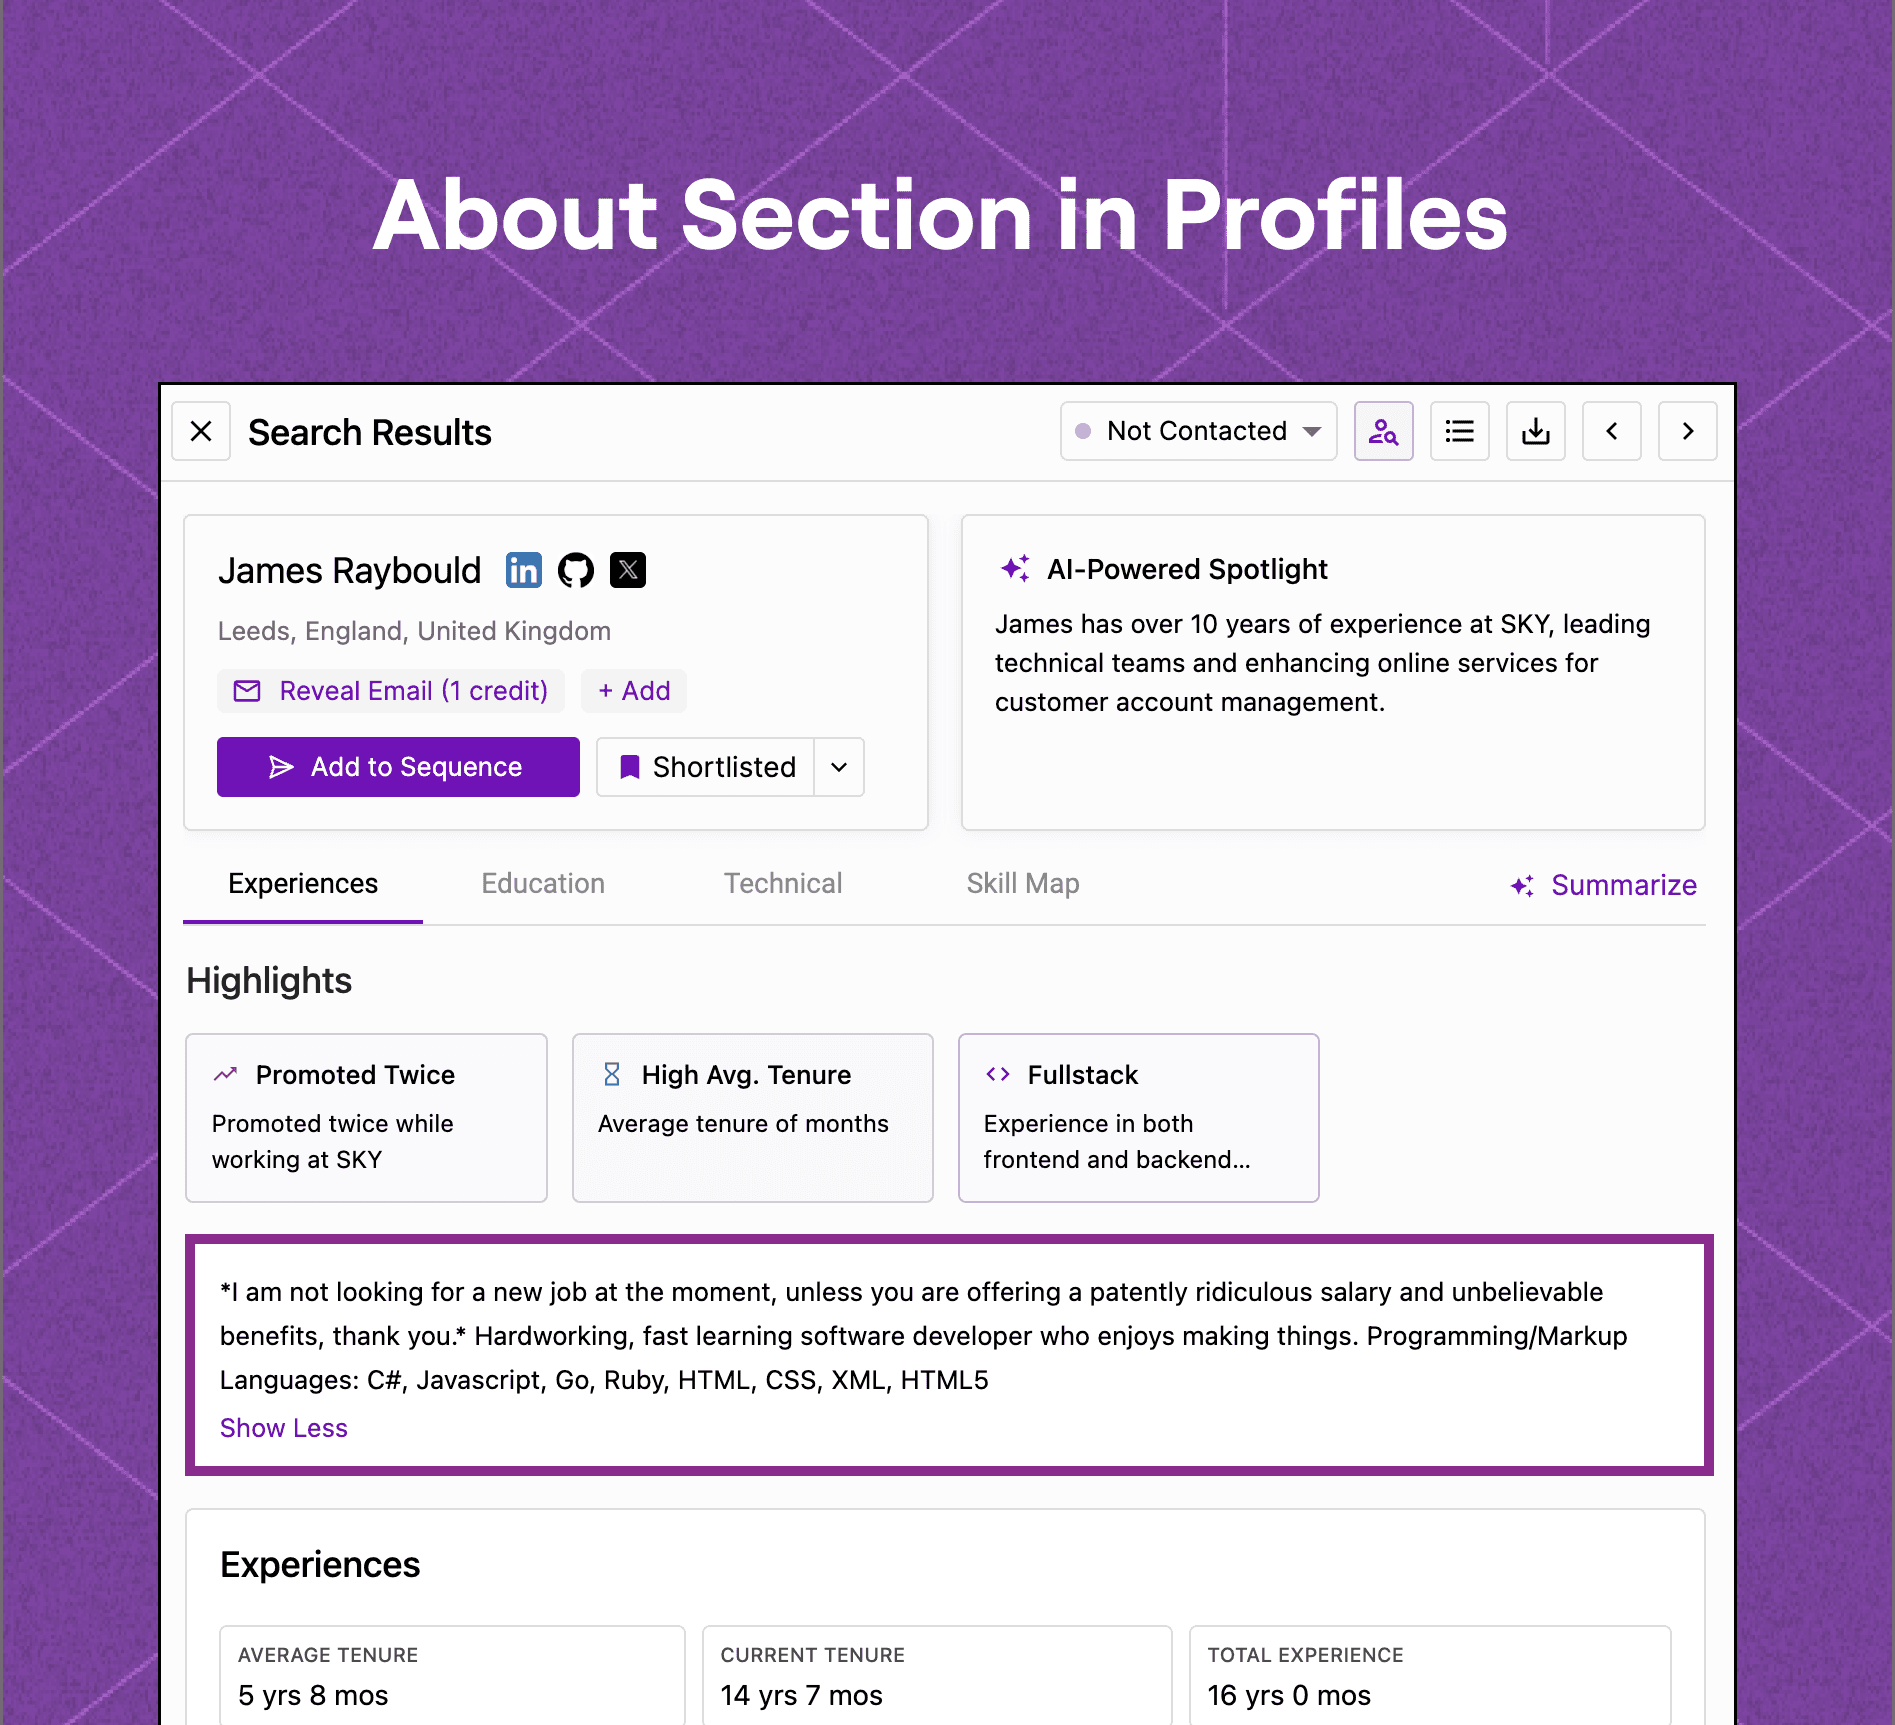The width and height of the screenshot is (1895, 1725).
Task: Go to next candidate with right arrow
Action: pyautogui.click(x=1688, y=431)
